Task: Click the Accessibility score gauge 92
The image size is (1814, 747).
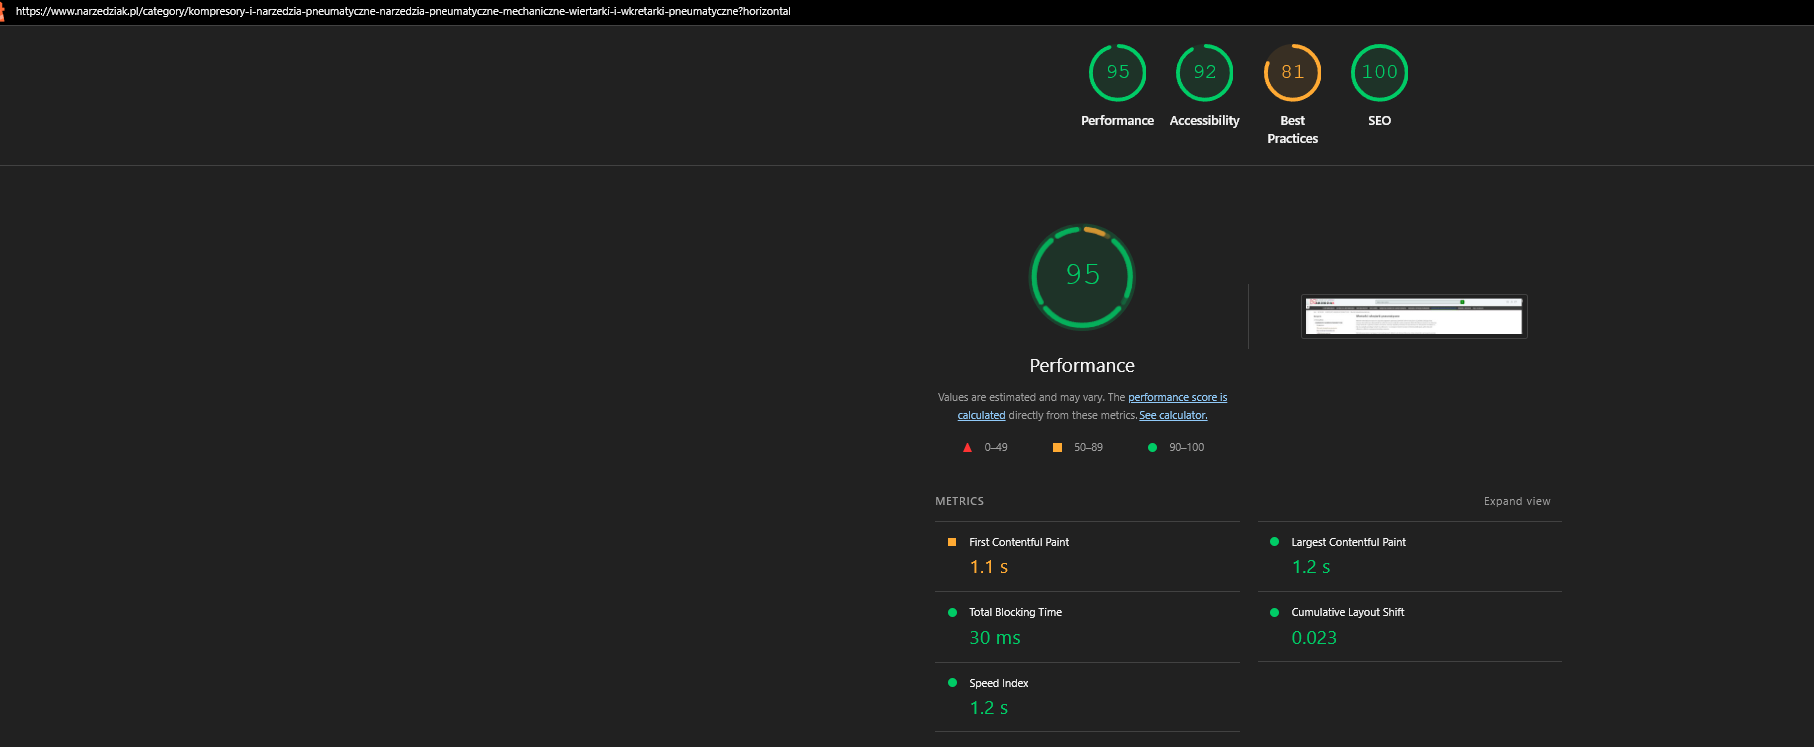Action: pos(1204,72)
